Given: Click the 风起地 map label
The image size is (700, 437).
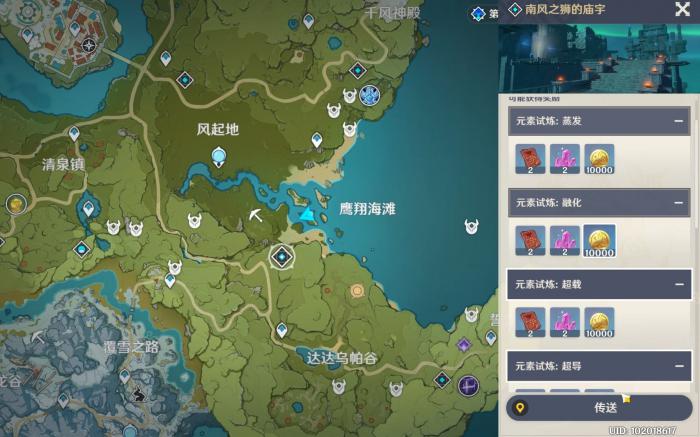Looking at the screenshot, I should click(x=218, y=129).
